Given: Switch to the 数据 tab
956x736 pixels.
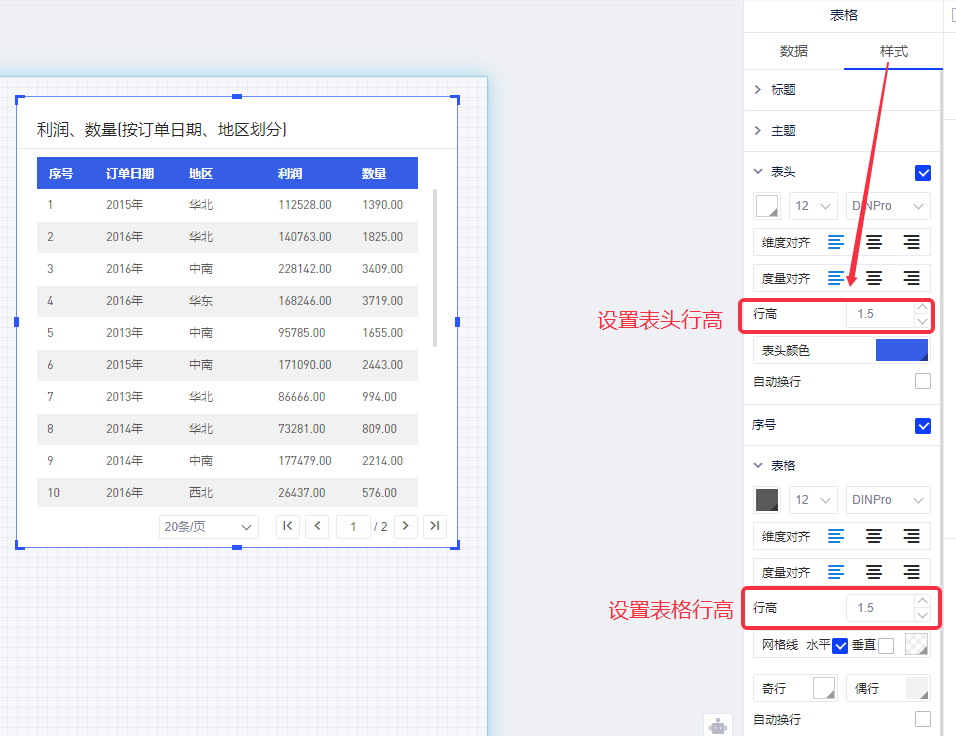Looking at the screenshot, I should [794, 51].
